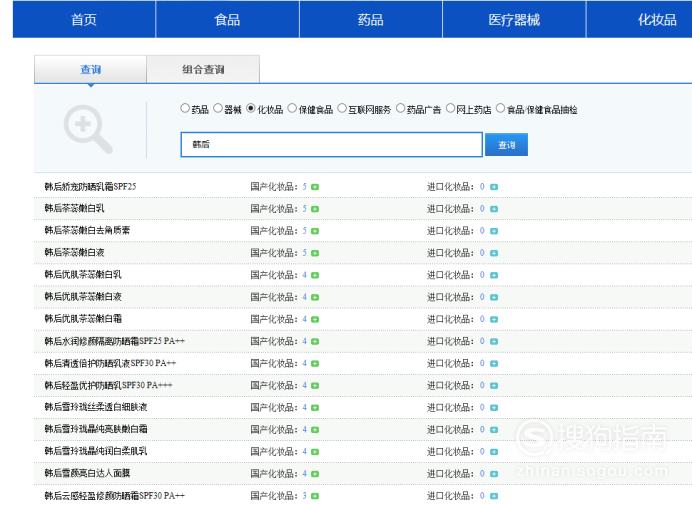Switch to the 组合查询 tab
692x505 pixels.
203,69
